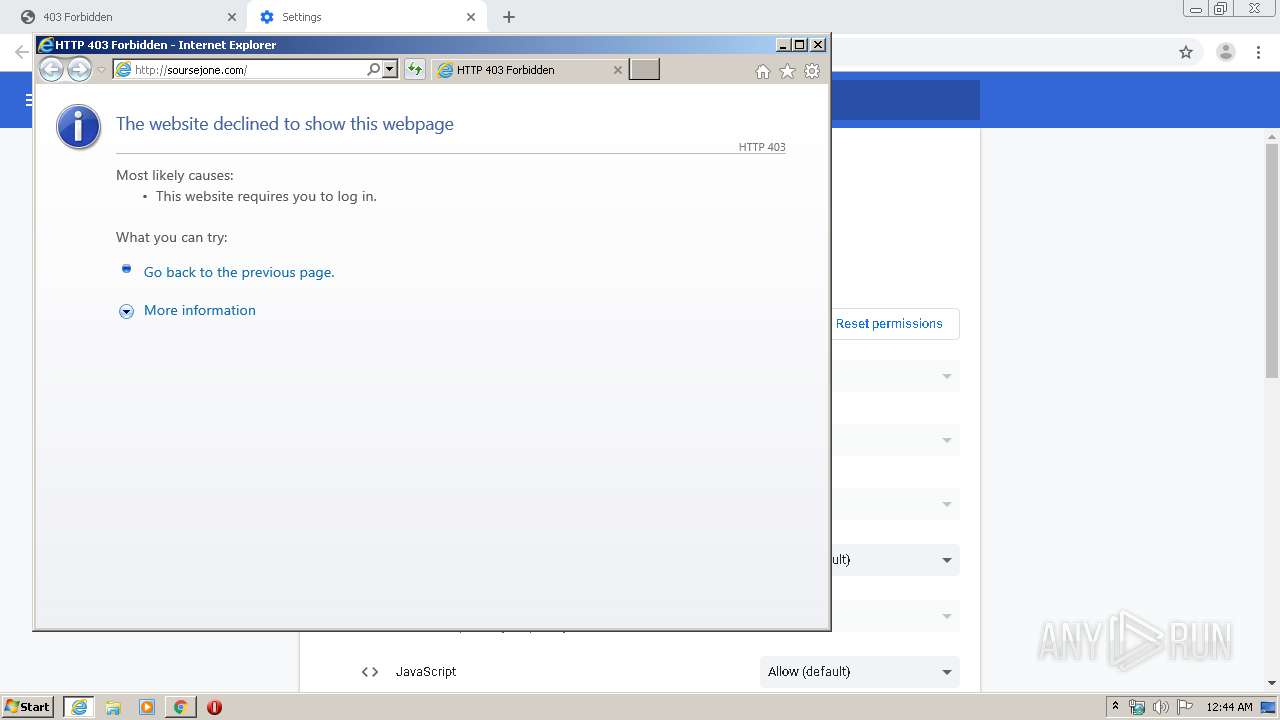Viewport: 1280px width, 720px height.
Task: Close the Chrome Settings tab
Action: [x=471, y=17]
